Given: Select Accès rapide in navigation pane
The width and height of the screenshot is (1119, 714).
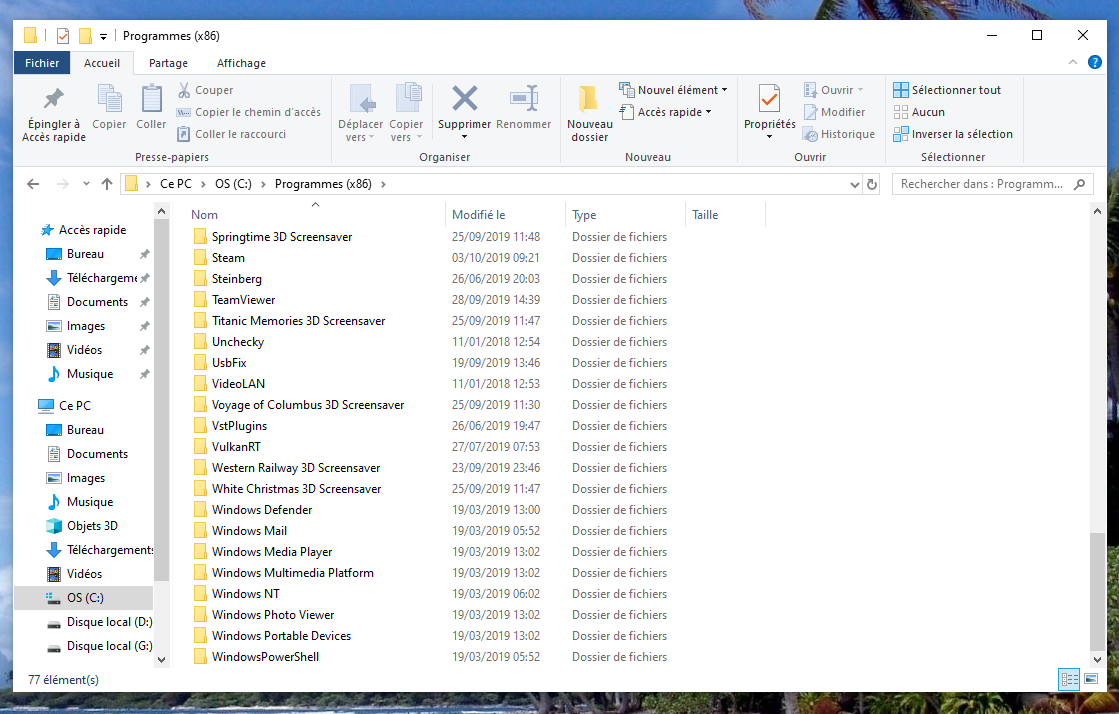Looking at the screenshot, I should [x=92, y=230].
